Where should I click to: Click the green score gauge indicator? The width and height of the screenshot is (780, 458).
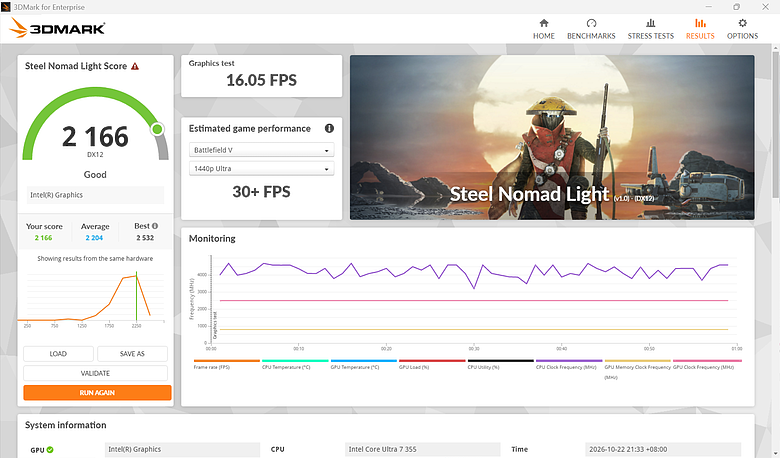point(157,129)
